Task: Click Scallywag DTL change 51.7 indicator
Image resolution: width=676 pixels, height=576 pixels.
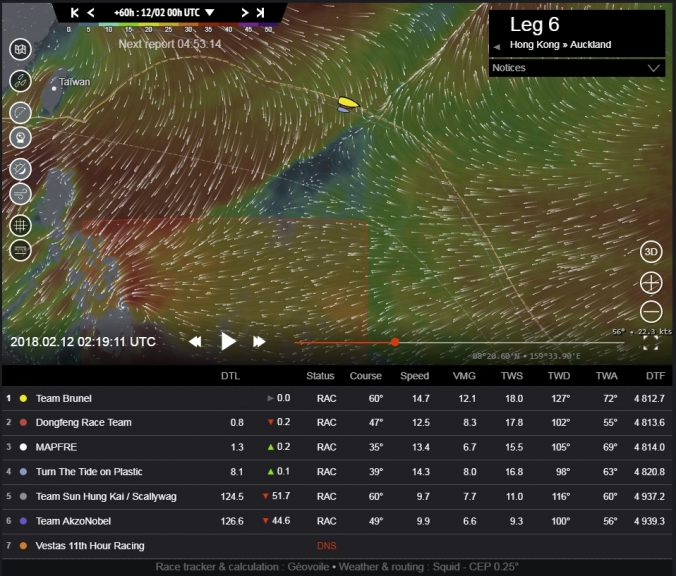Action: pyautogui.click(x=276, y=496)
